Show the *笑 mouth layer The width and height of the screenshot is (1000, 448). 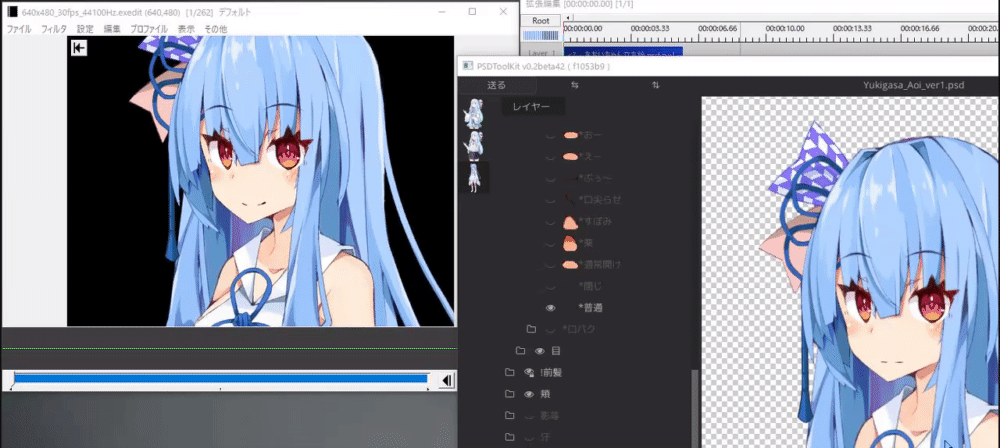coord(550,243)
